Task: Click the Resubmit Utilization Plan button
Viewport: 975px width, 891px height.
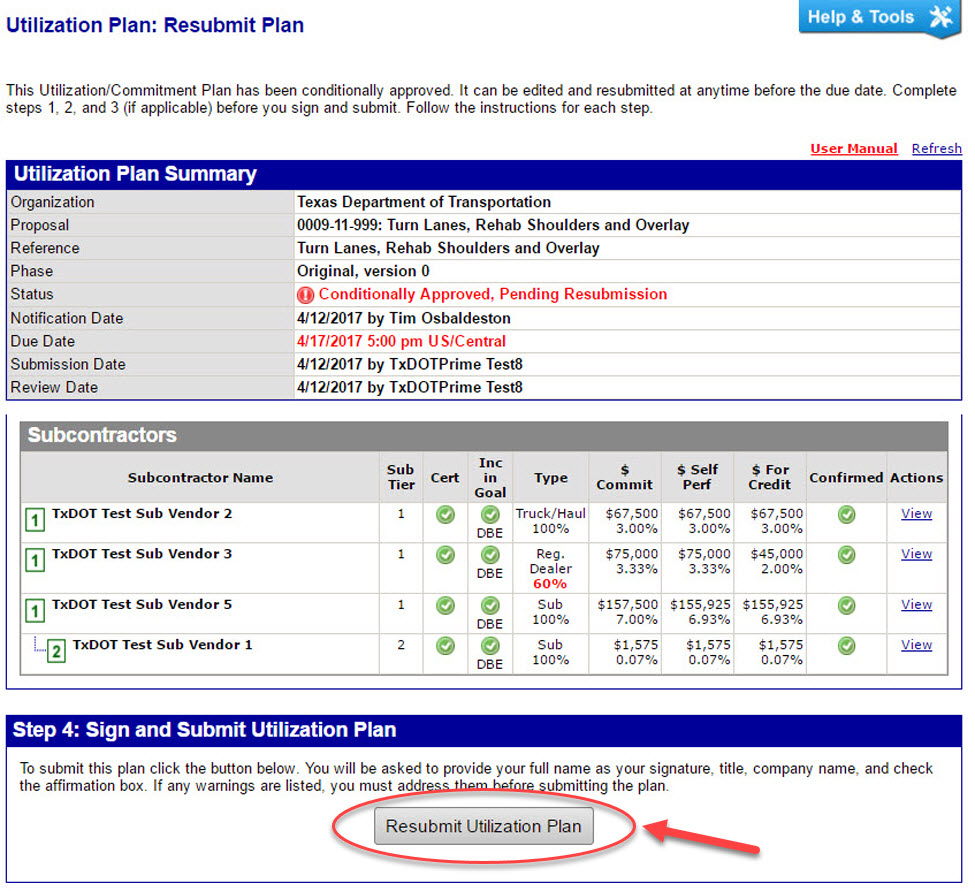Action: coord(484,826)
